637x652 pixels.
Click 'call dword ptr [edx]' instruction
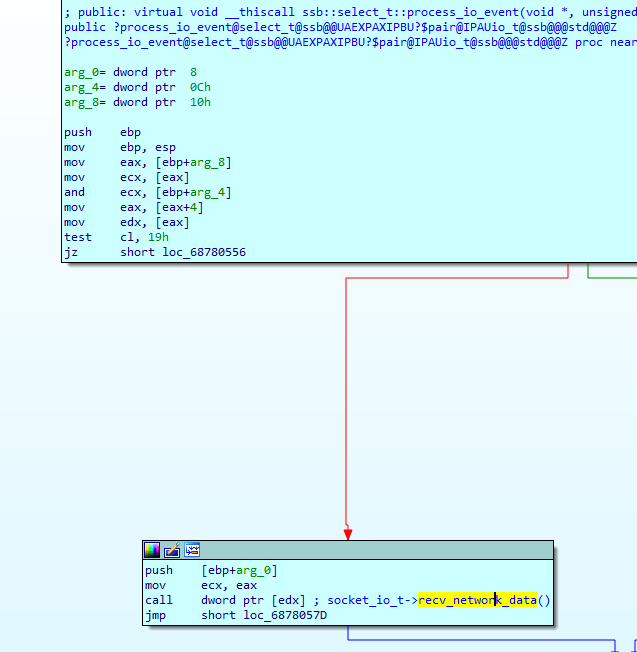225,600
